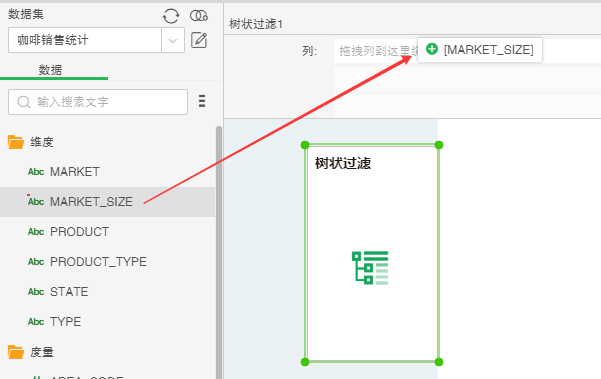Click the edit dataset pencil icon

coord(199,40)
